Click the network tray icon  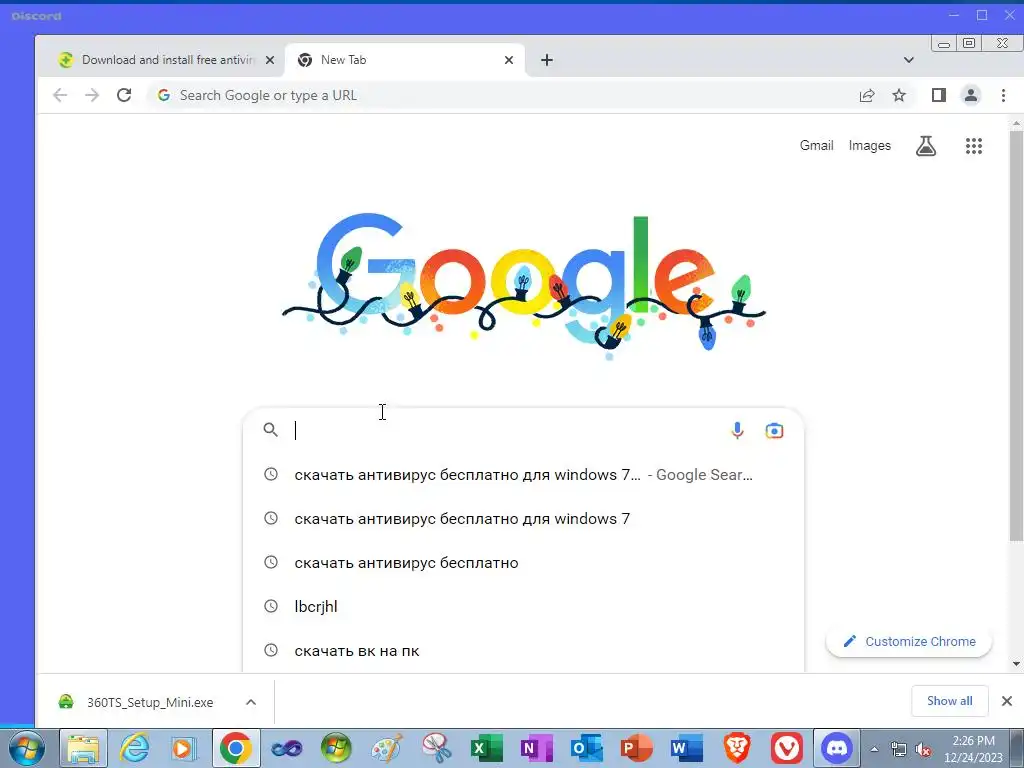pos(899,750)
